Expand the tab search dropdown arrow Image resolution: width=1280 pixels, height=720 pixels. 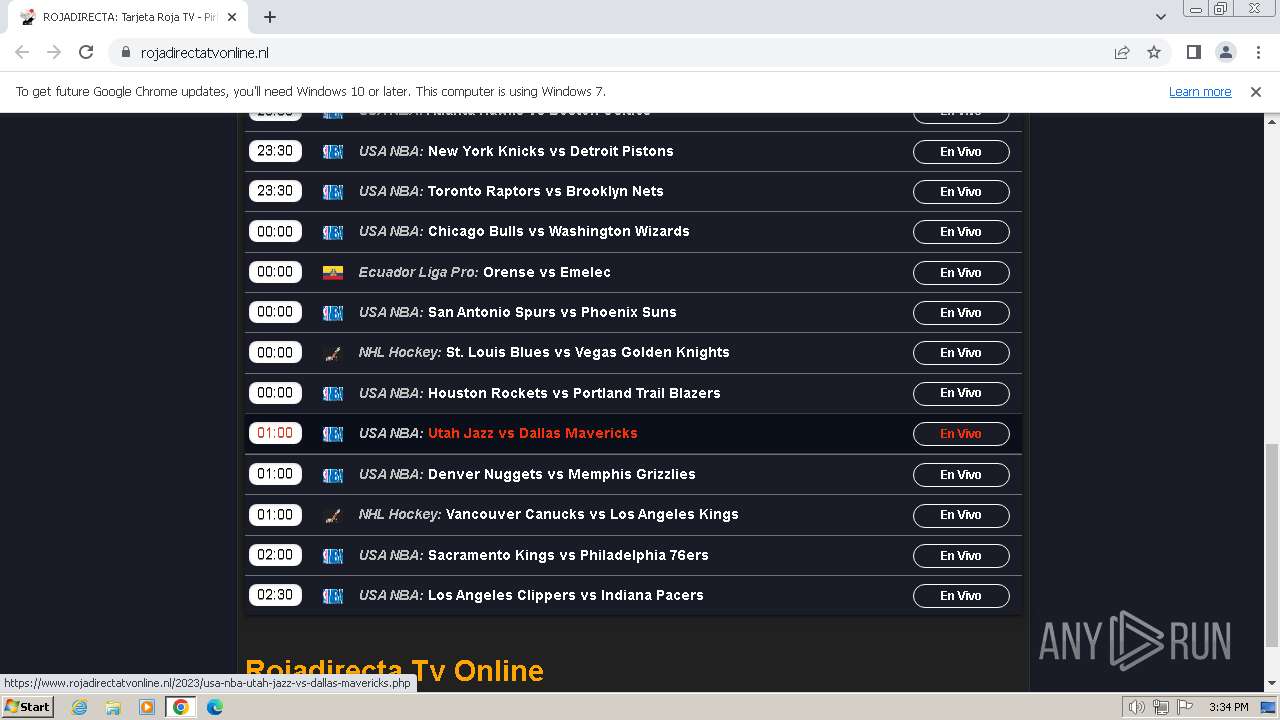(1160, 17)
